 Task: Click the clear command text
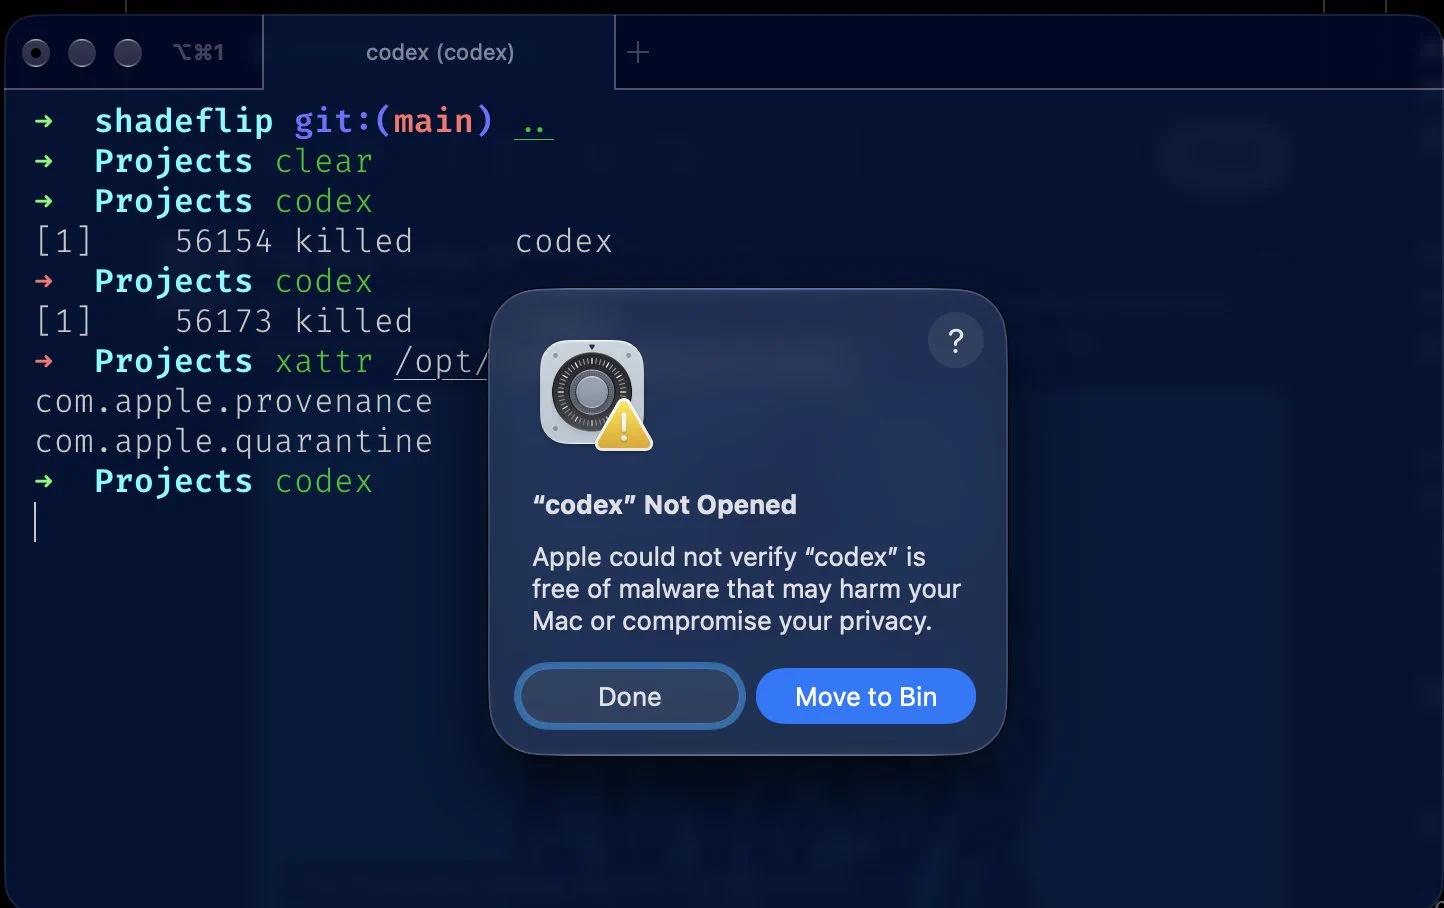point(324,161)
